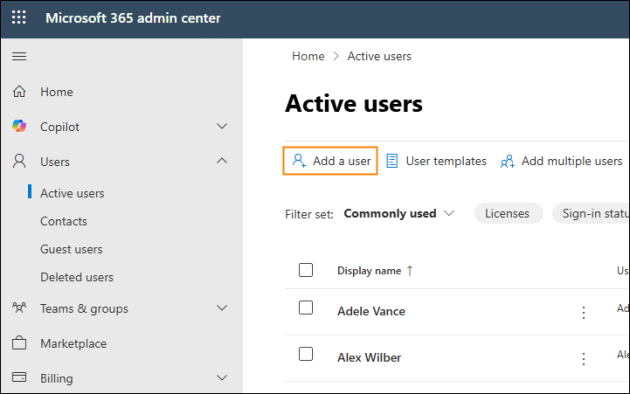
Task: Open Alex Wilber user name
Action: pos(369,357)
